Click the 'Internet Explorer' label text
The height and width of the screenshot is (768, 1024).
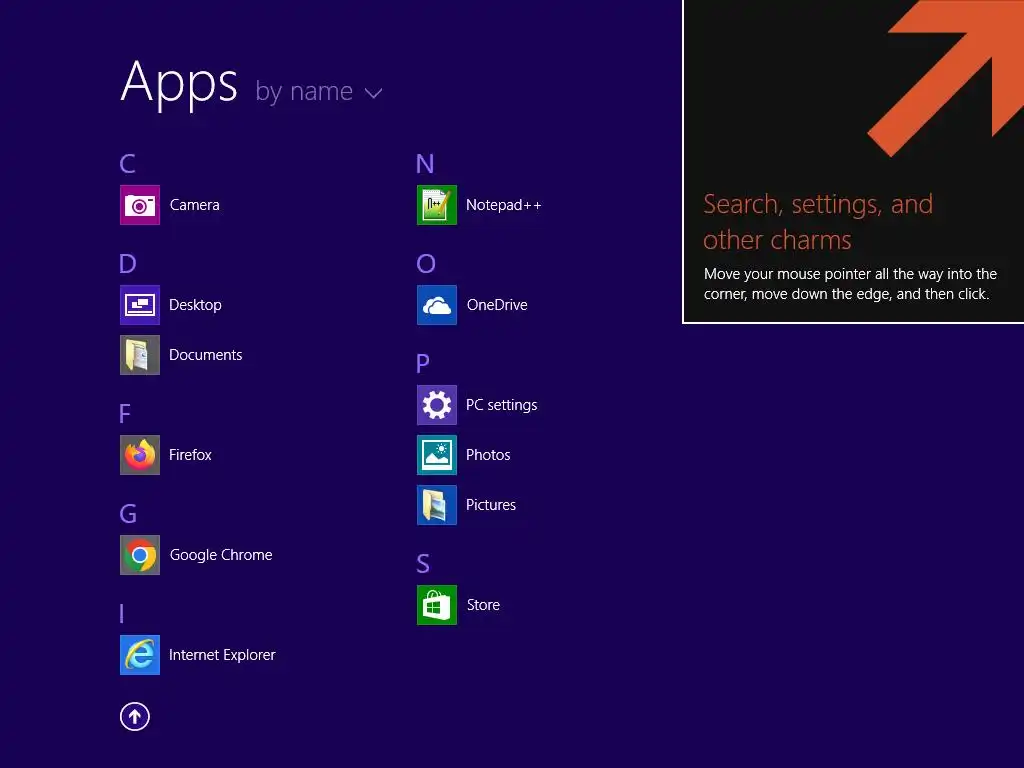tap(222, 655)
